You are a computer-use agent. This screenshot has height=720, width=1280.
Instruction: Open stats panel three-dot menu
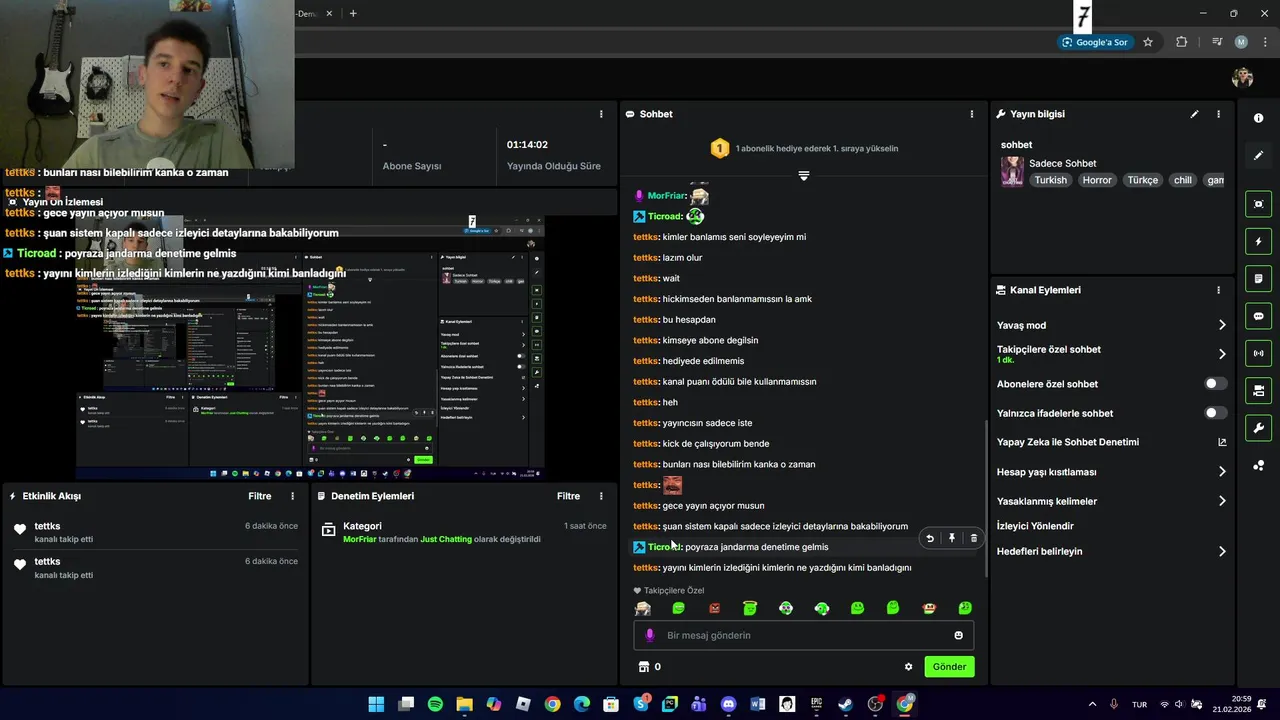tap(601, 114)
